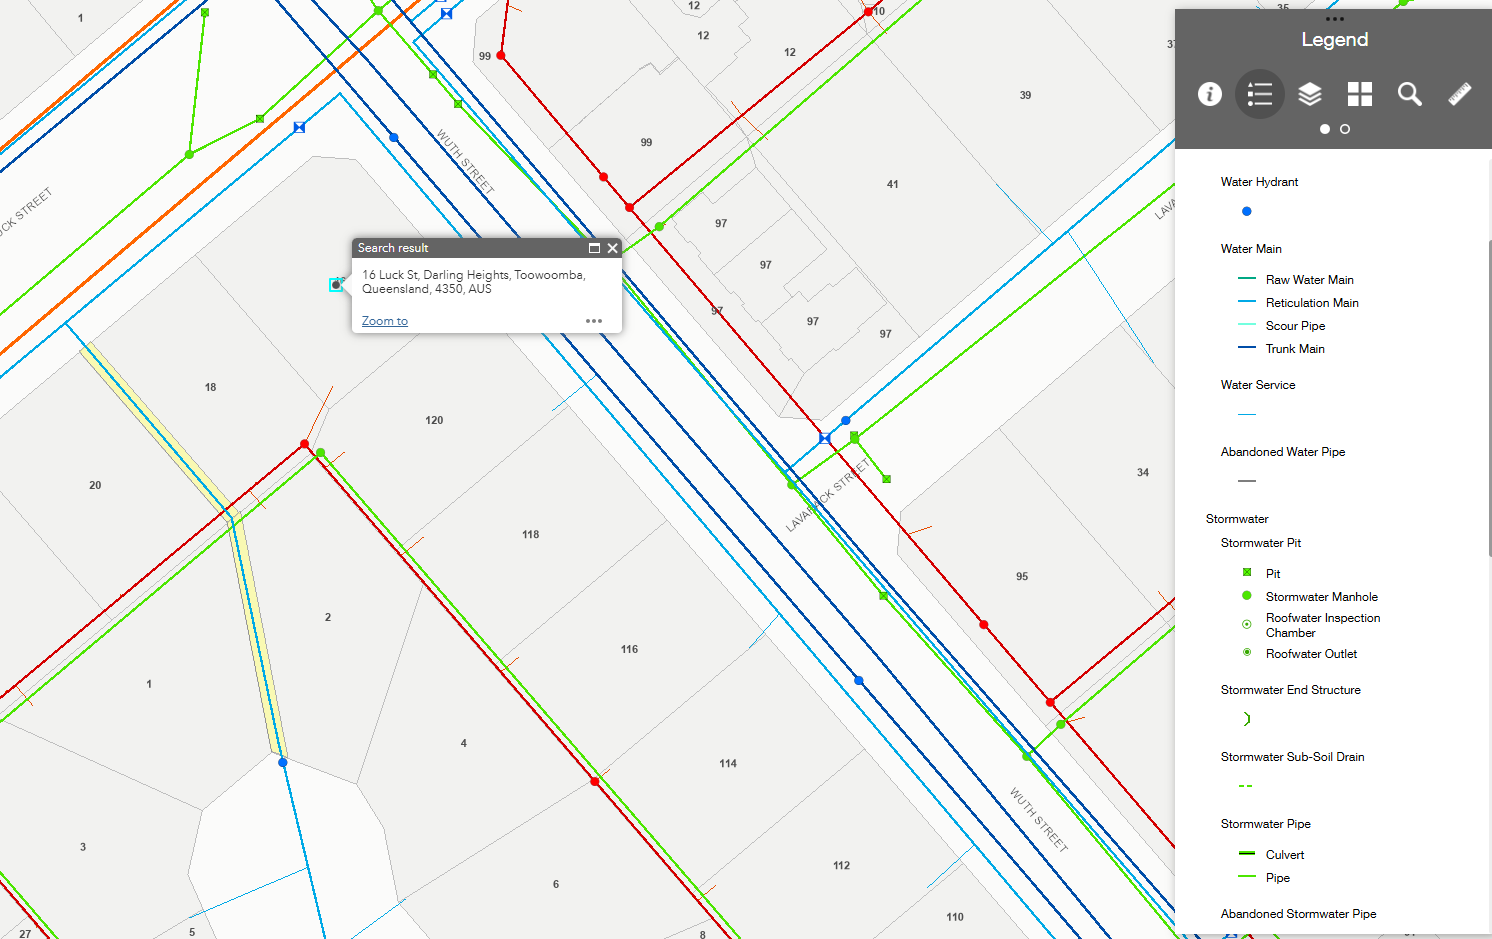The height and width of the screenshot is (939, 1492).
Task: Close the Search result popup
Action: point(613,248)
